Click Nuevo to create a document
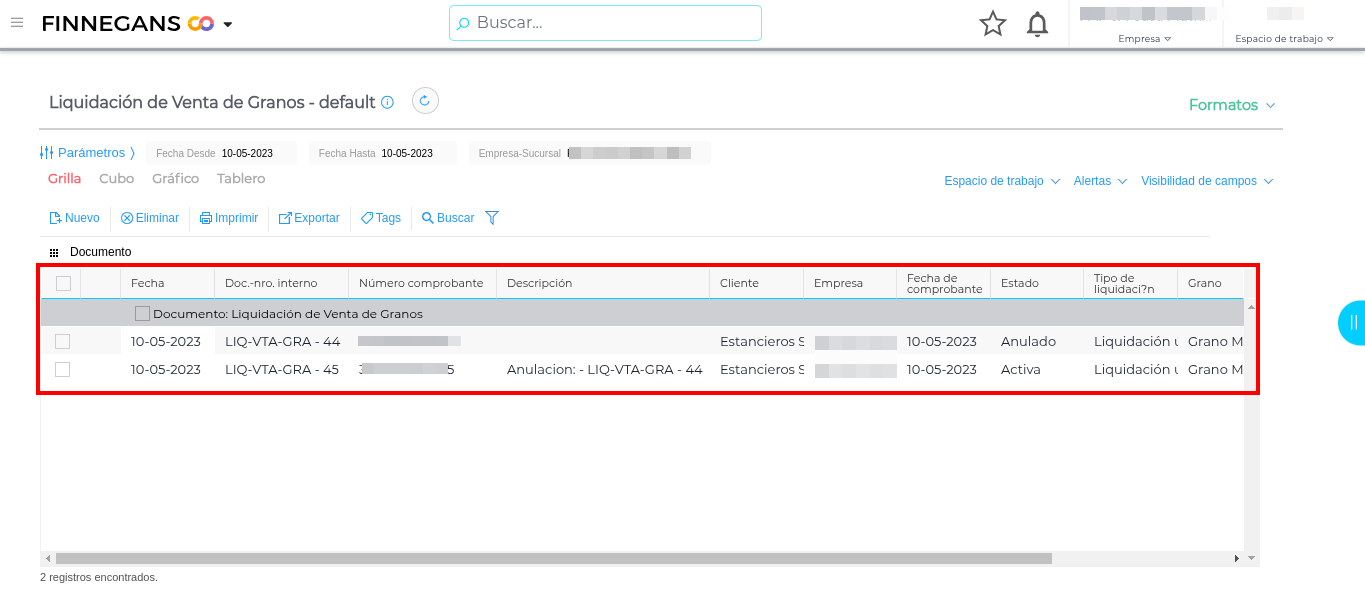Image resolution: width=1365 pixels, height=594 pixels. click(75, 218)
